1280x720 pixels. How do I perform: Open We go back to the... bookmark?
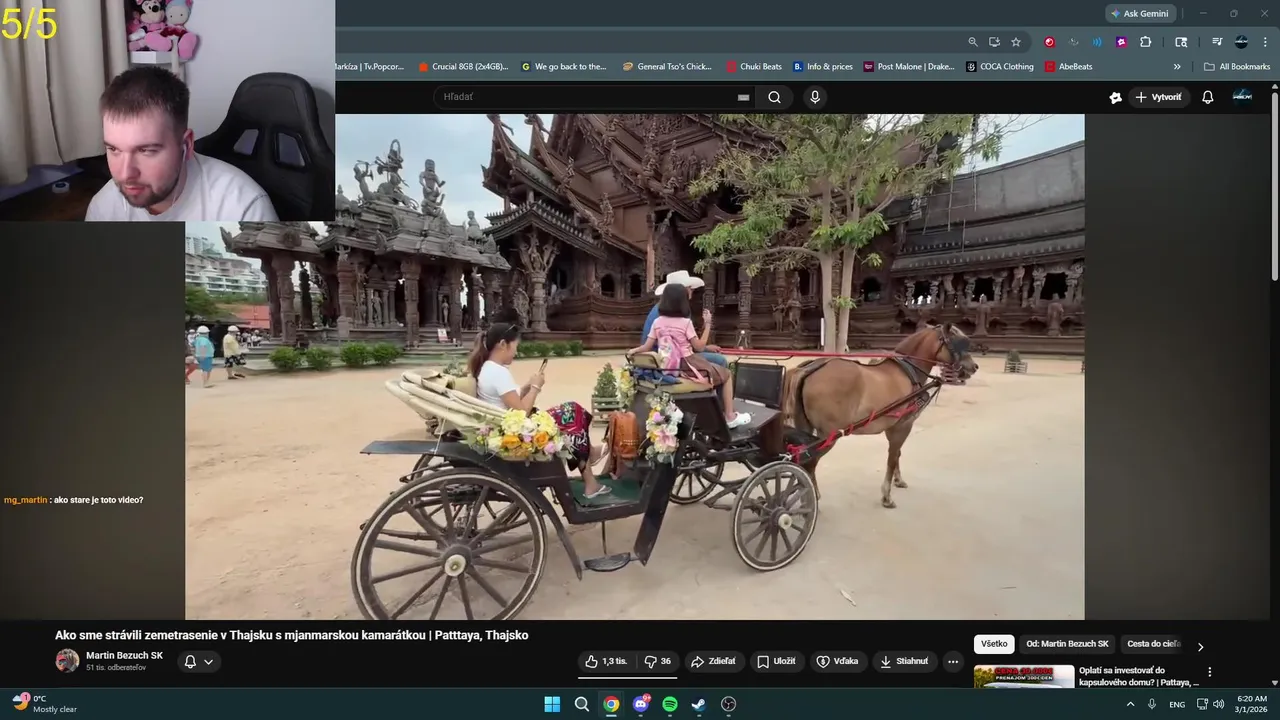[x=564, y=67]
